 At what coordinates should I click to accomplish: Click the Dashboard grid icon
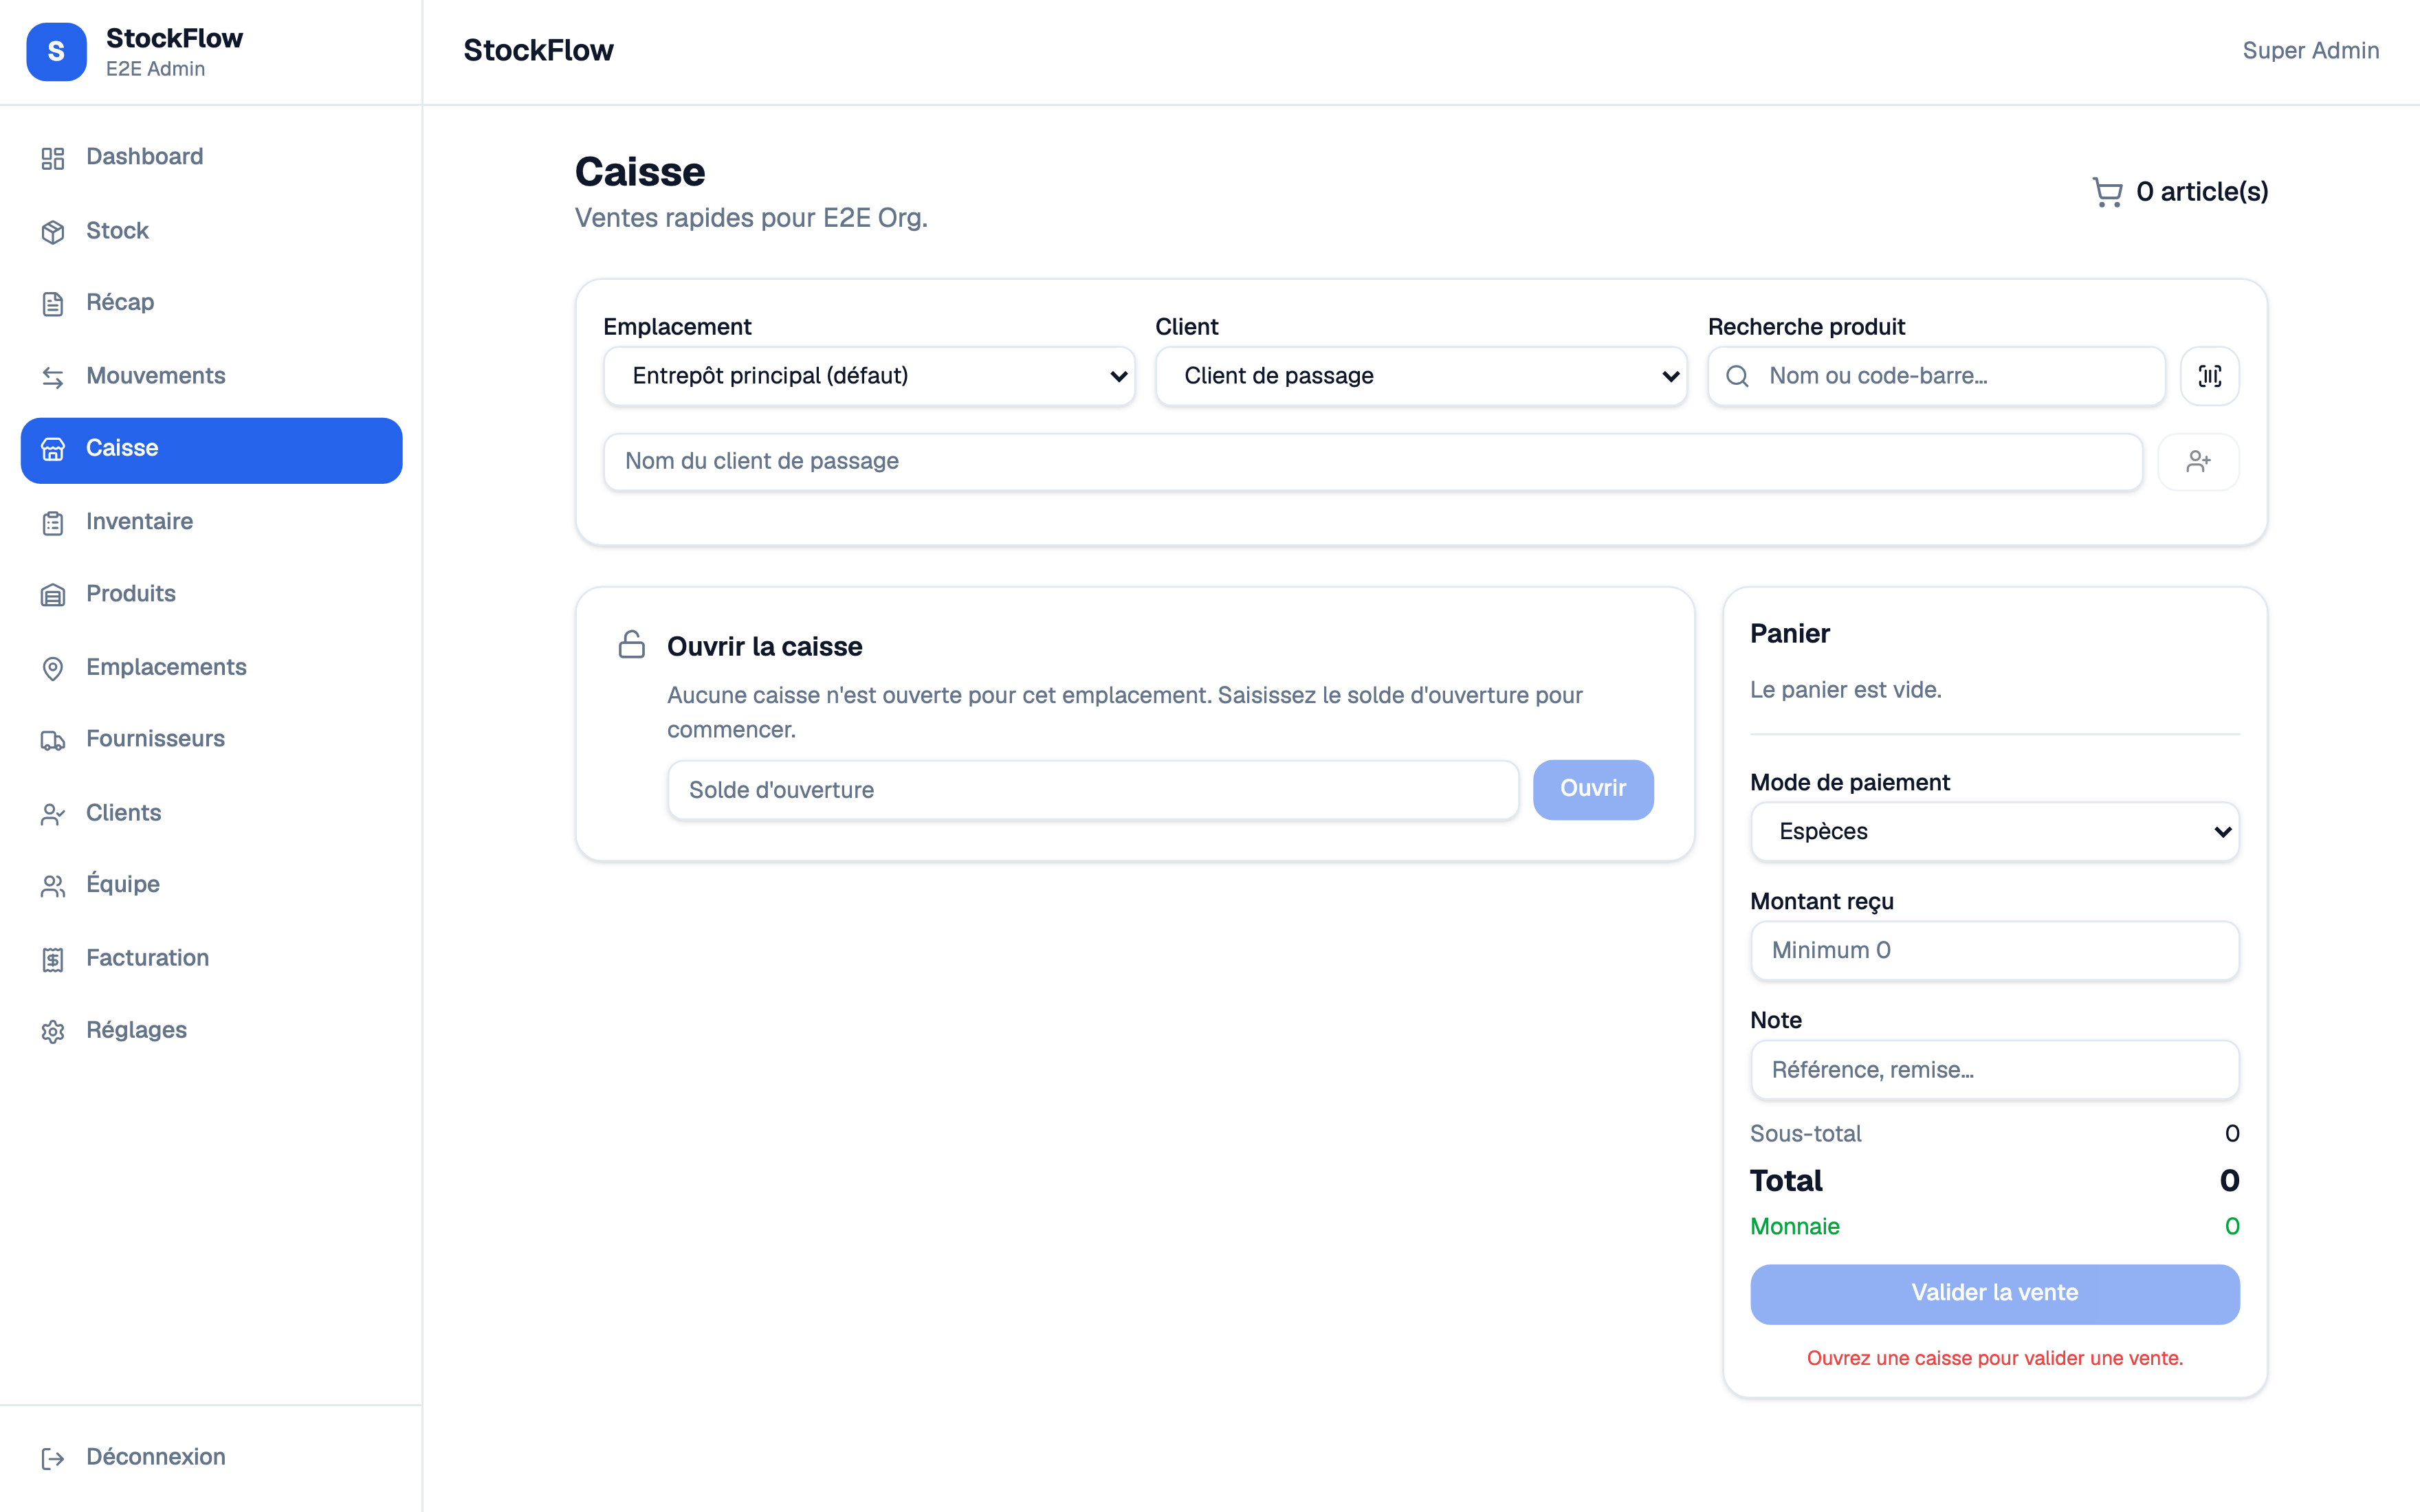(x=53, y=158)
